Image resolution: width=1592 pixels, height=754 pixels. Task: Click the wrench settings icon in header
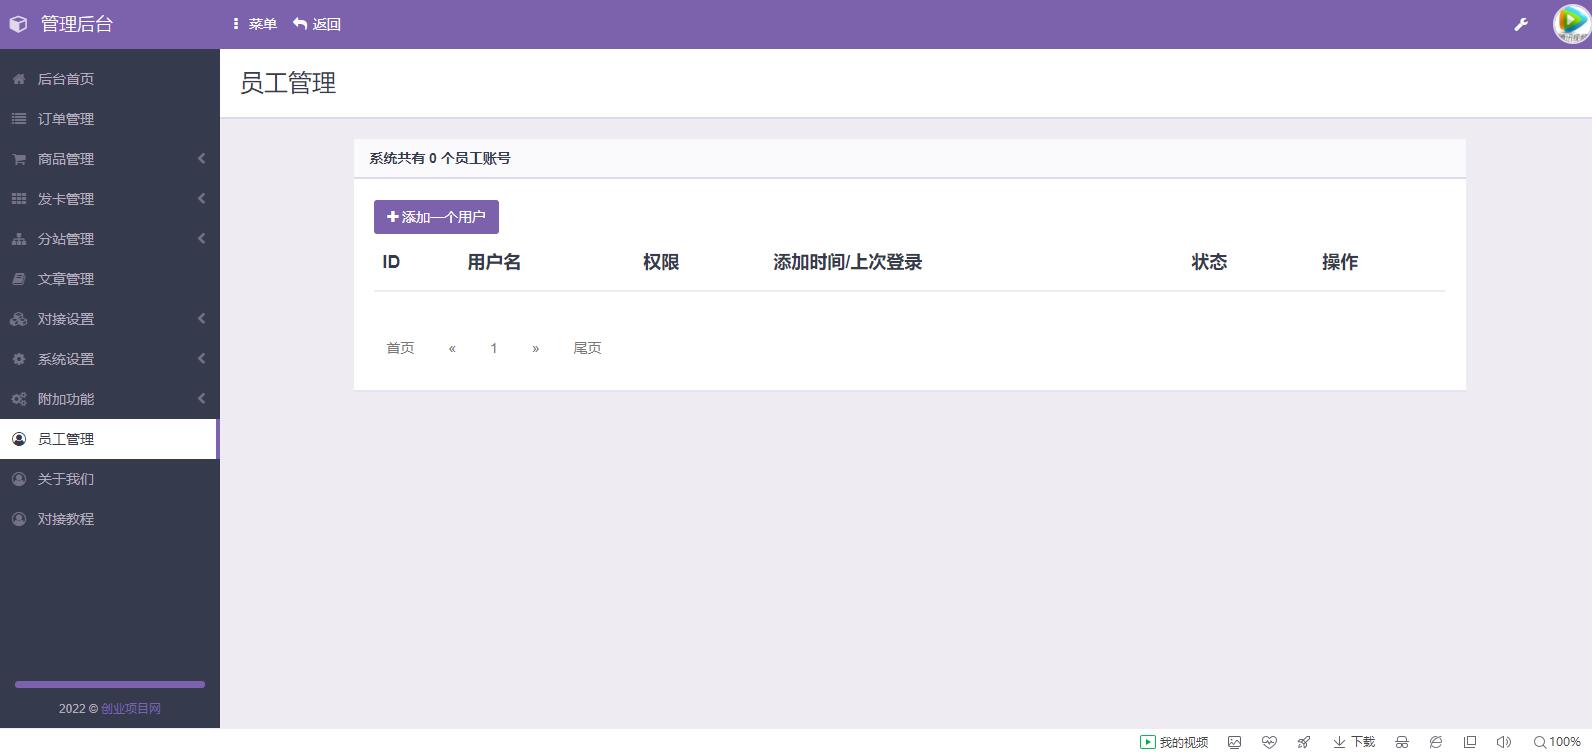(x=1521, y=25)
